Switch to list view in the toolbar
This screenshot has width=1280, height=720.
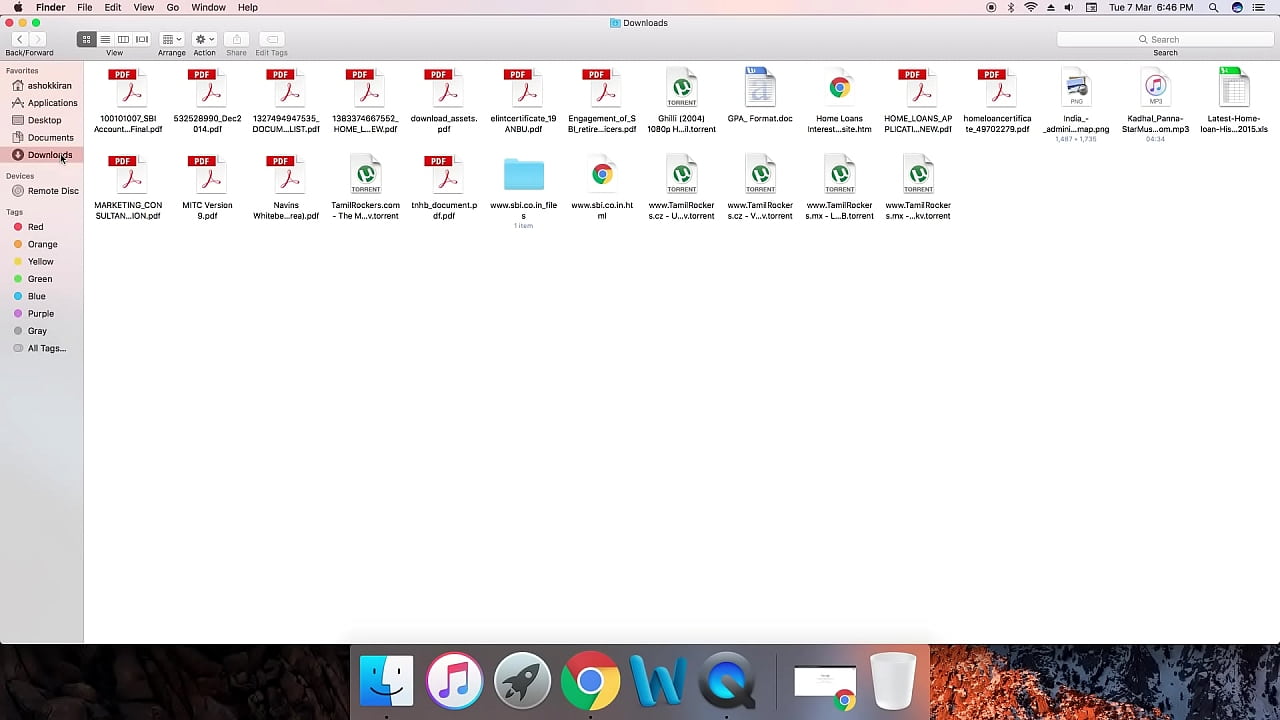105,39
